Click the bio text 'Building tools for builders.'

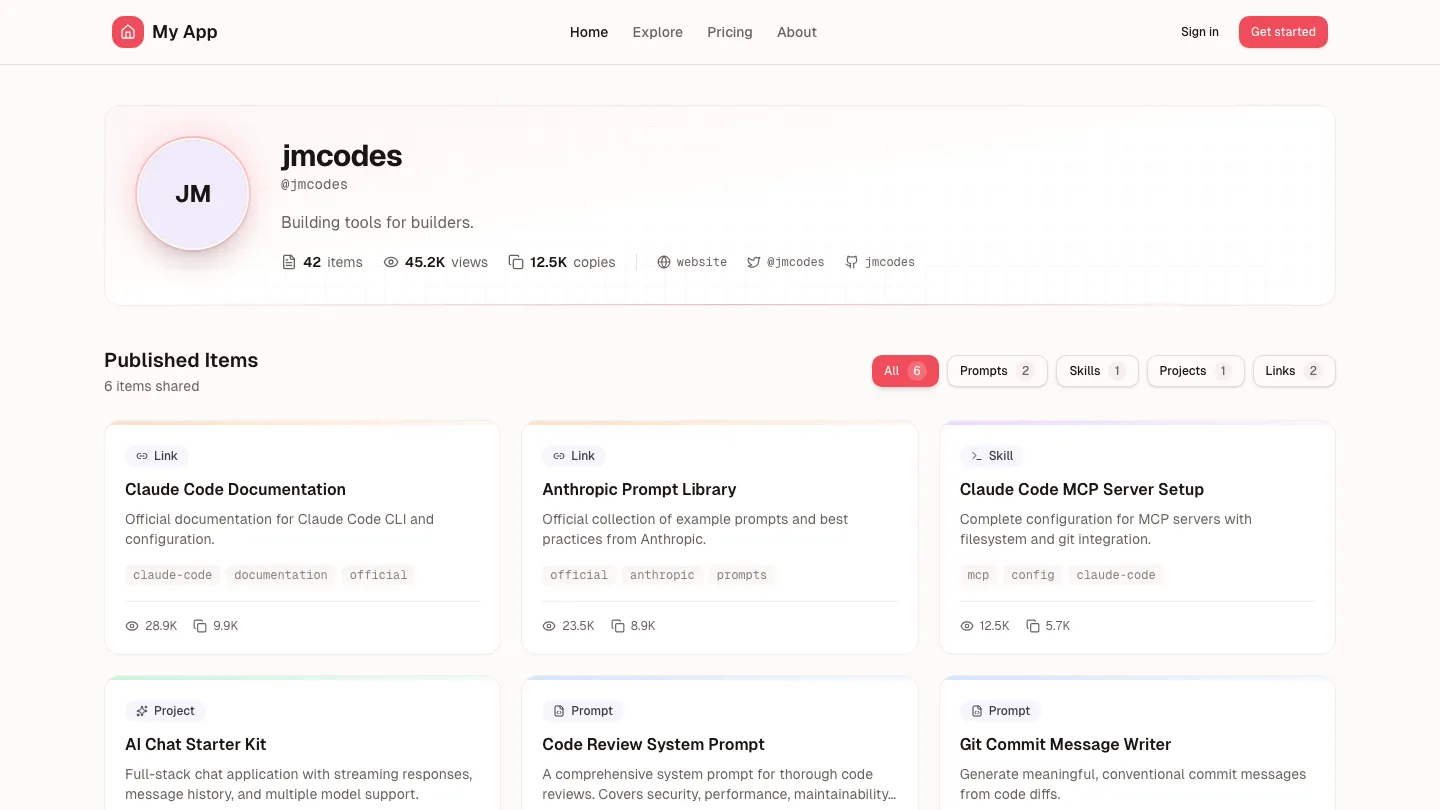pyautogui.click(x=378, y=222)
